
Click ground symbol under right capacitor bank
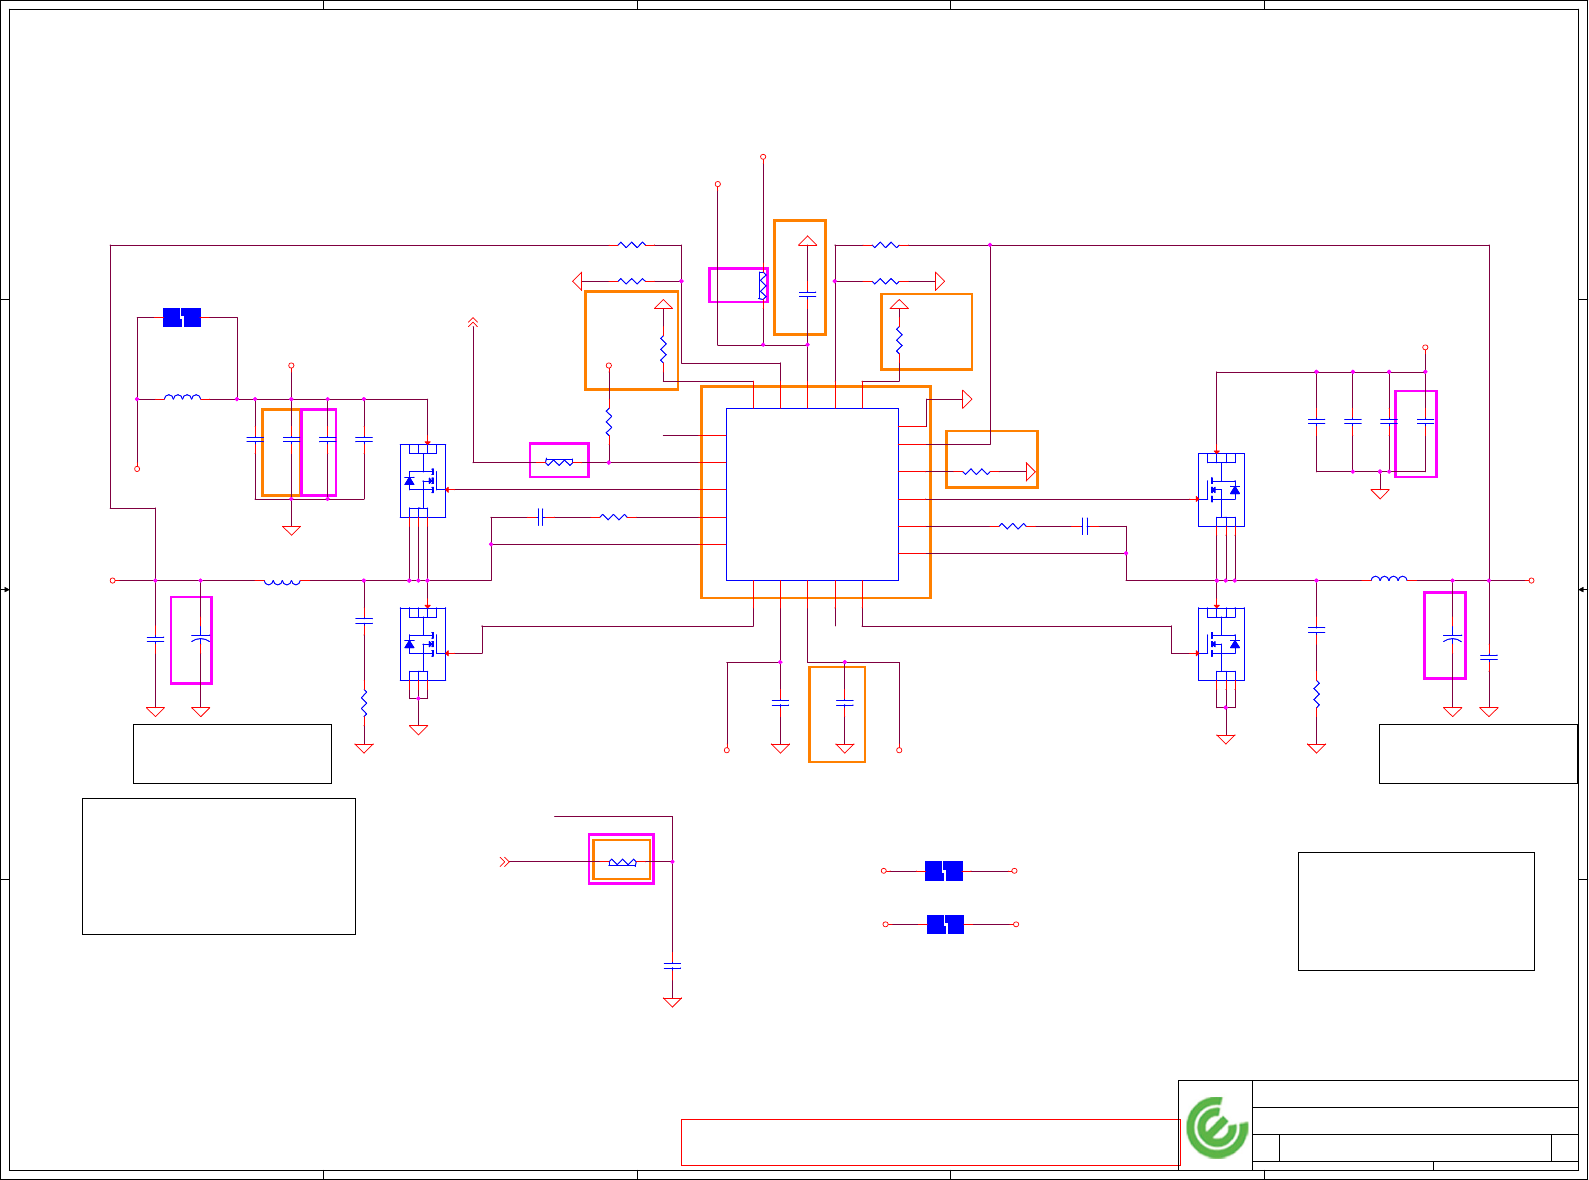(x=1380, y=493)
